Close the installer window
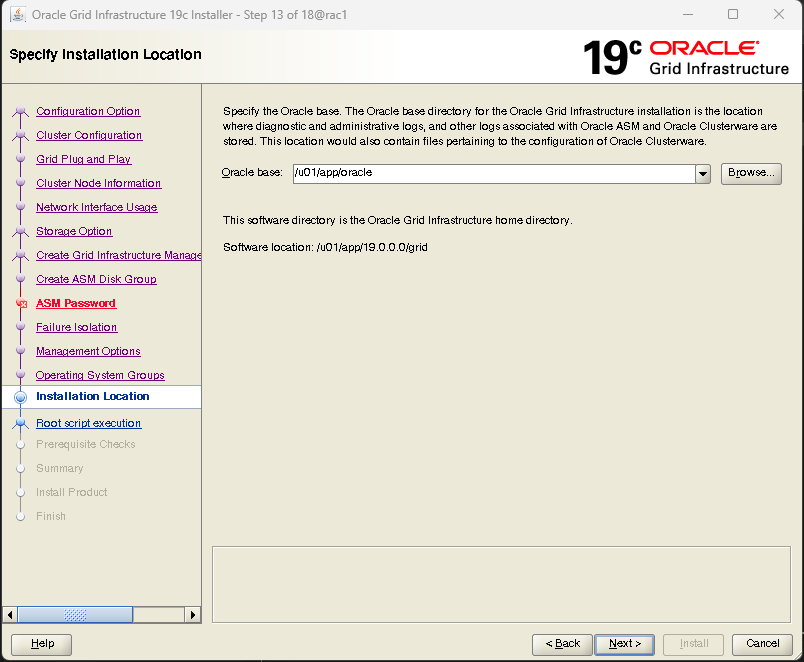This screenshot has width=804, height=662. tap(779, 14)
